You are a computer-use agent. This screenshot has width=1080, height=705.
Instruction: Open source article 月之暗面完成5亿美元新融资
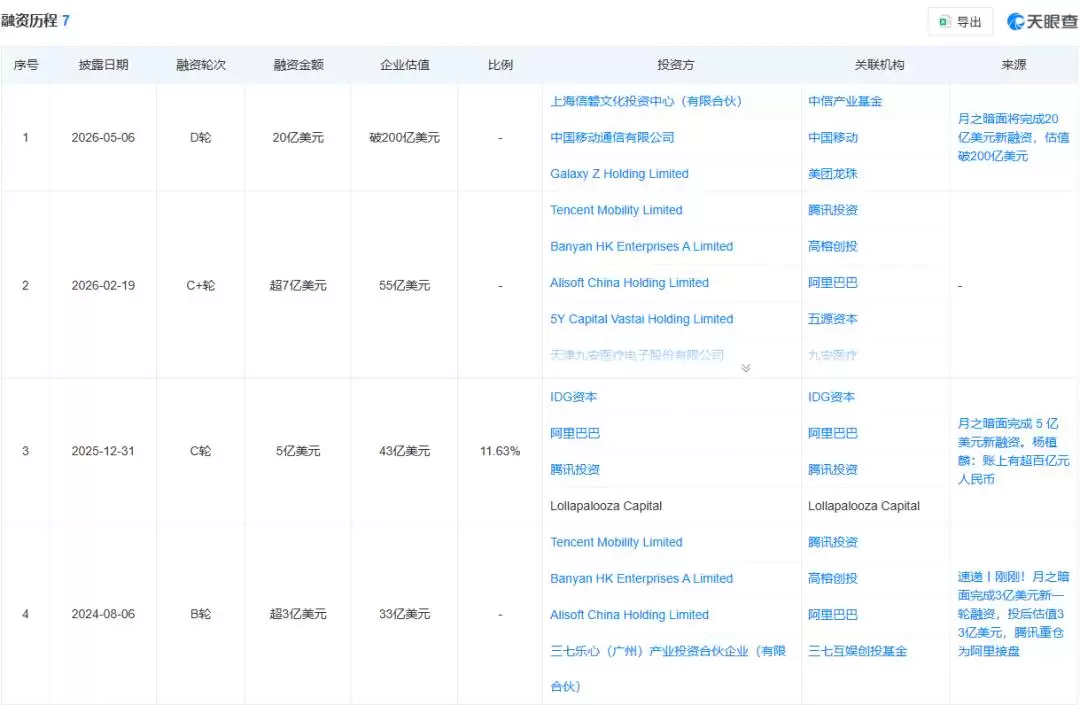tap(1013, 451)
